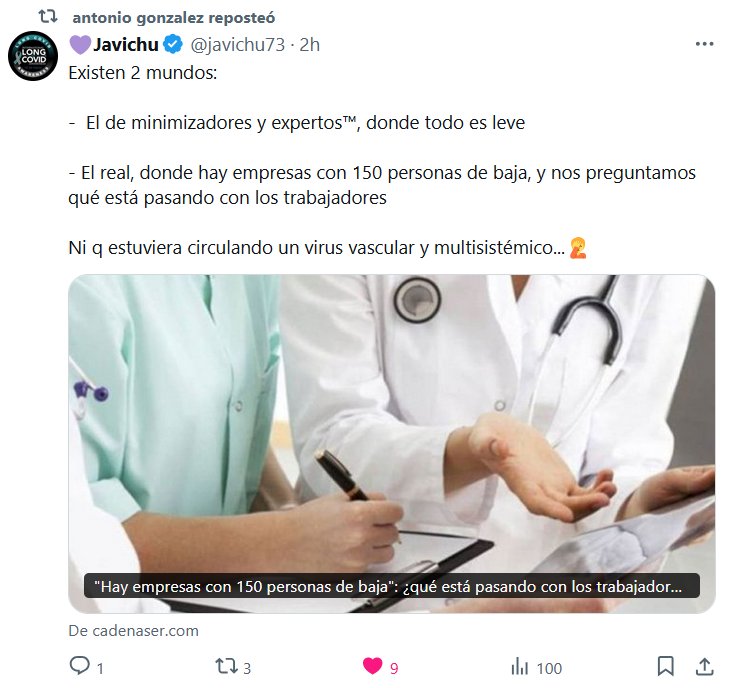The height and width of the screenshot is (688, 730).
Task: Click the view count number 100
Action: point(549,668)
